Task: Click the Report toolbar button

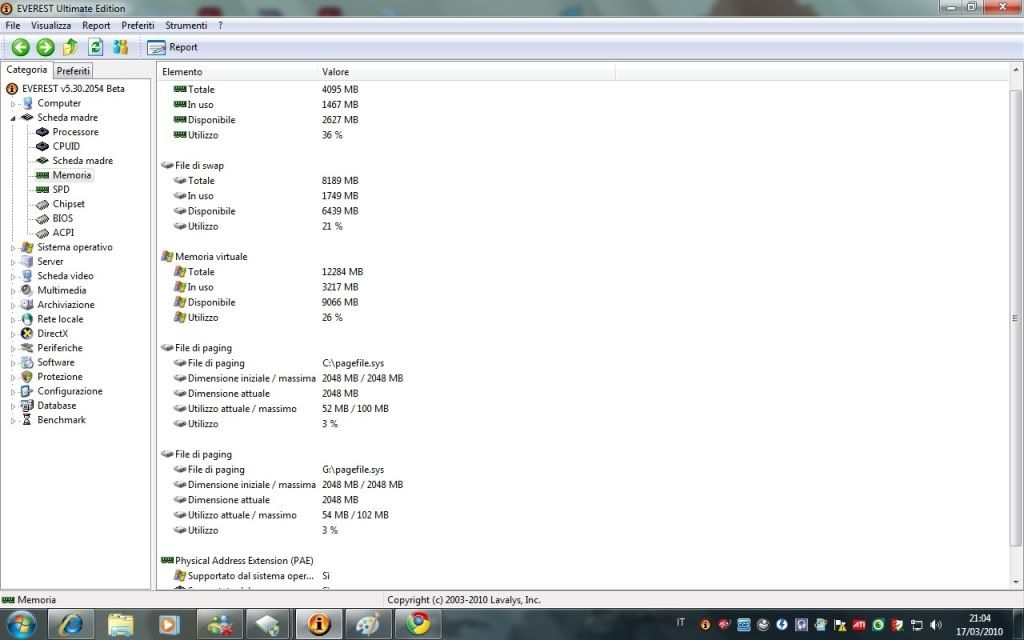Action: click(172, 47)
